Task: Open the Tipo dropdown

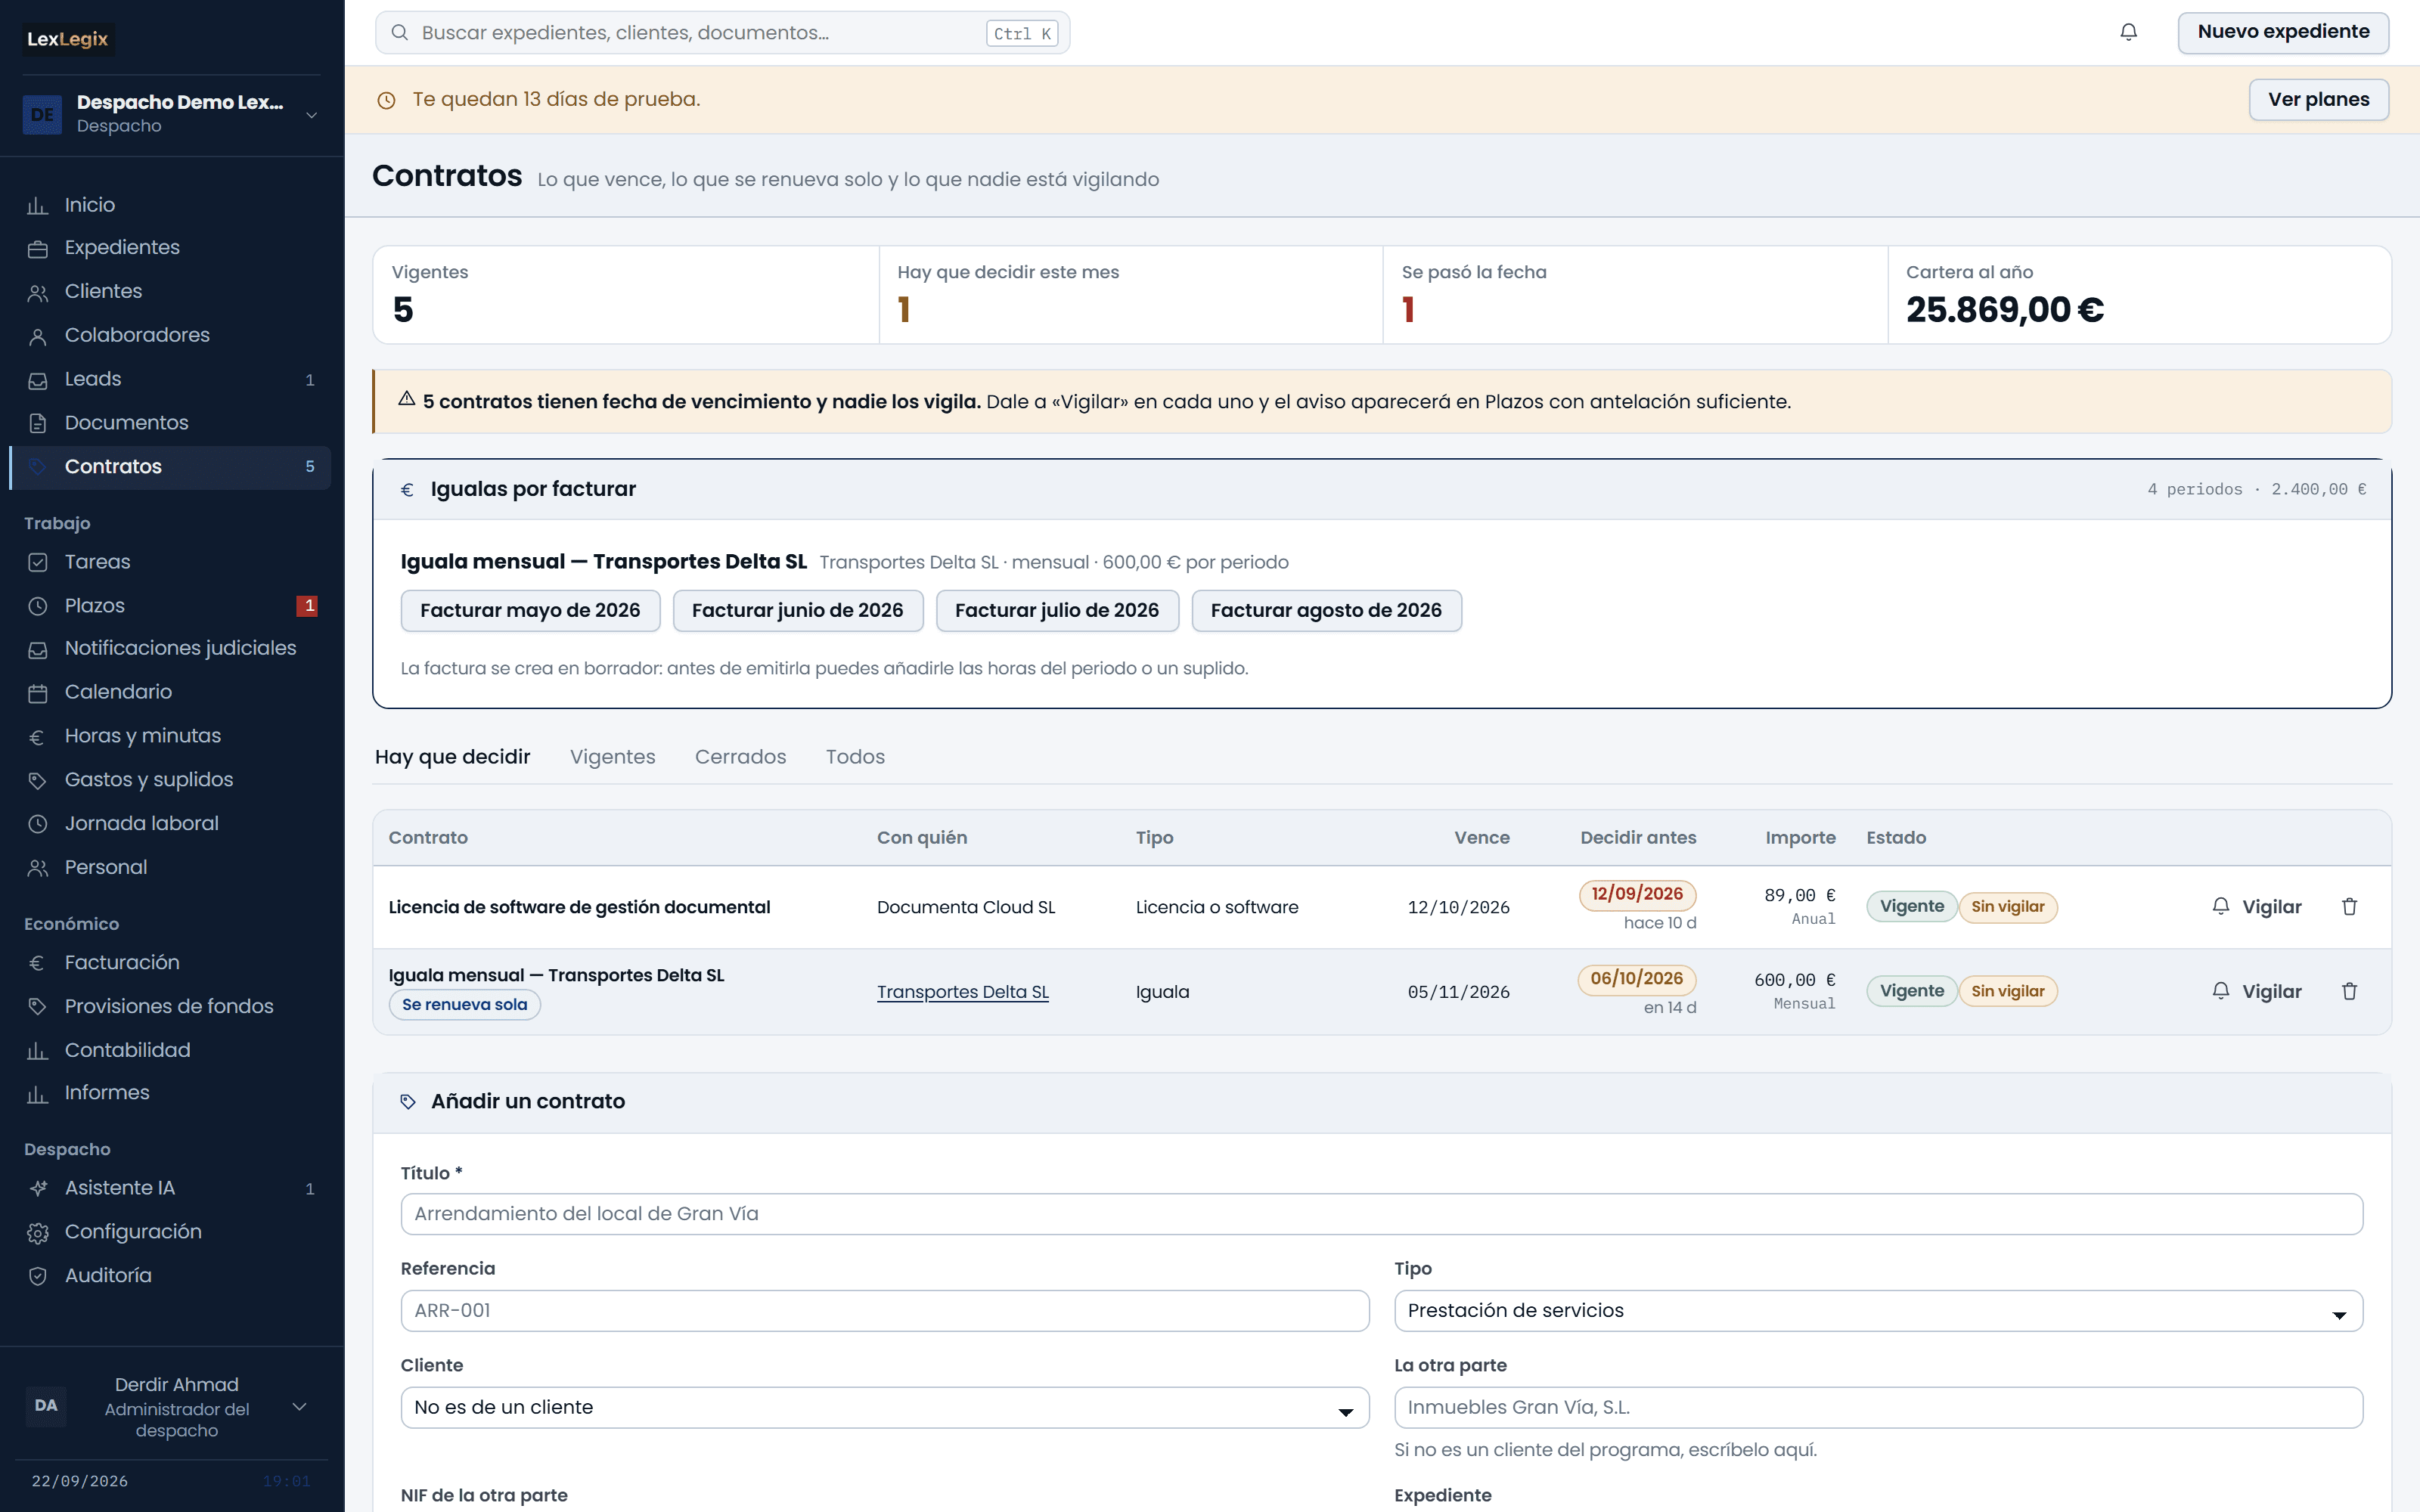Action: (x=1878, y=1311)
